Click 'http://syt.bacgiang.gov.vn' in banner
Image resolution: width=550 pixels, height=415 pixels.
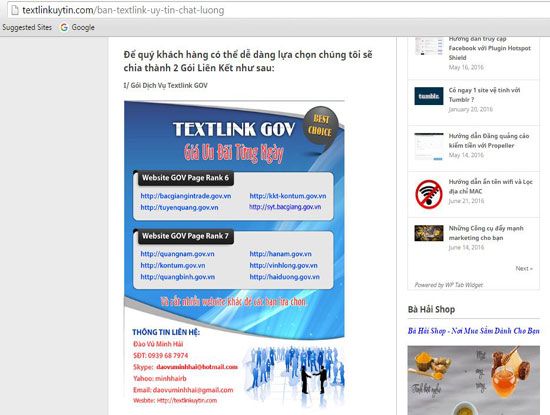[285, 207]
